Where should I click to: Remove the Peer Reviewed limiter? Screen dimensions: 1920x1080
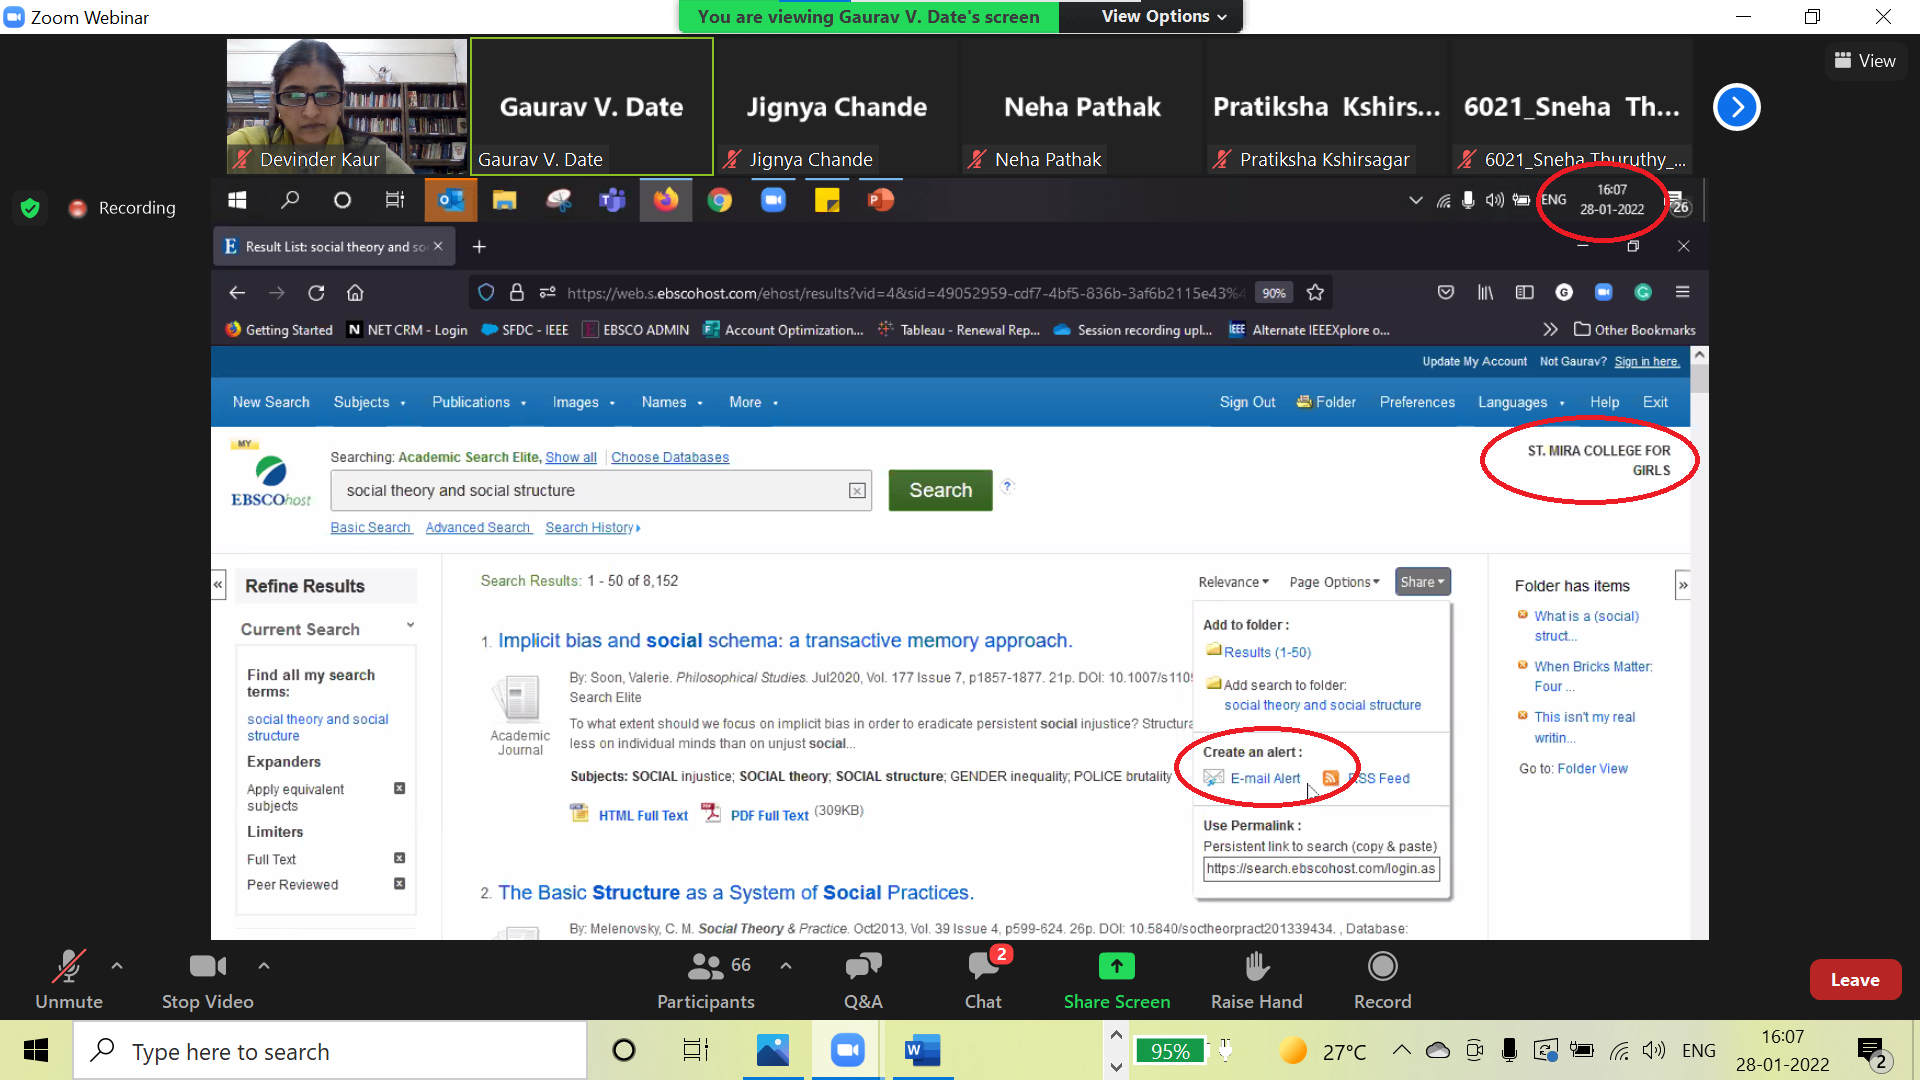click(398, 884)
